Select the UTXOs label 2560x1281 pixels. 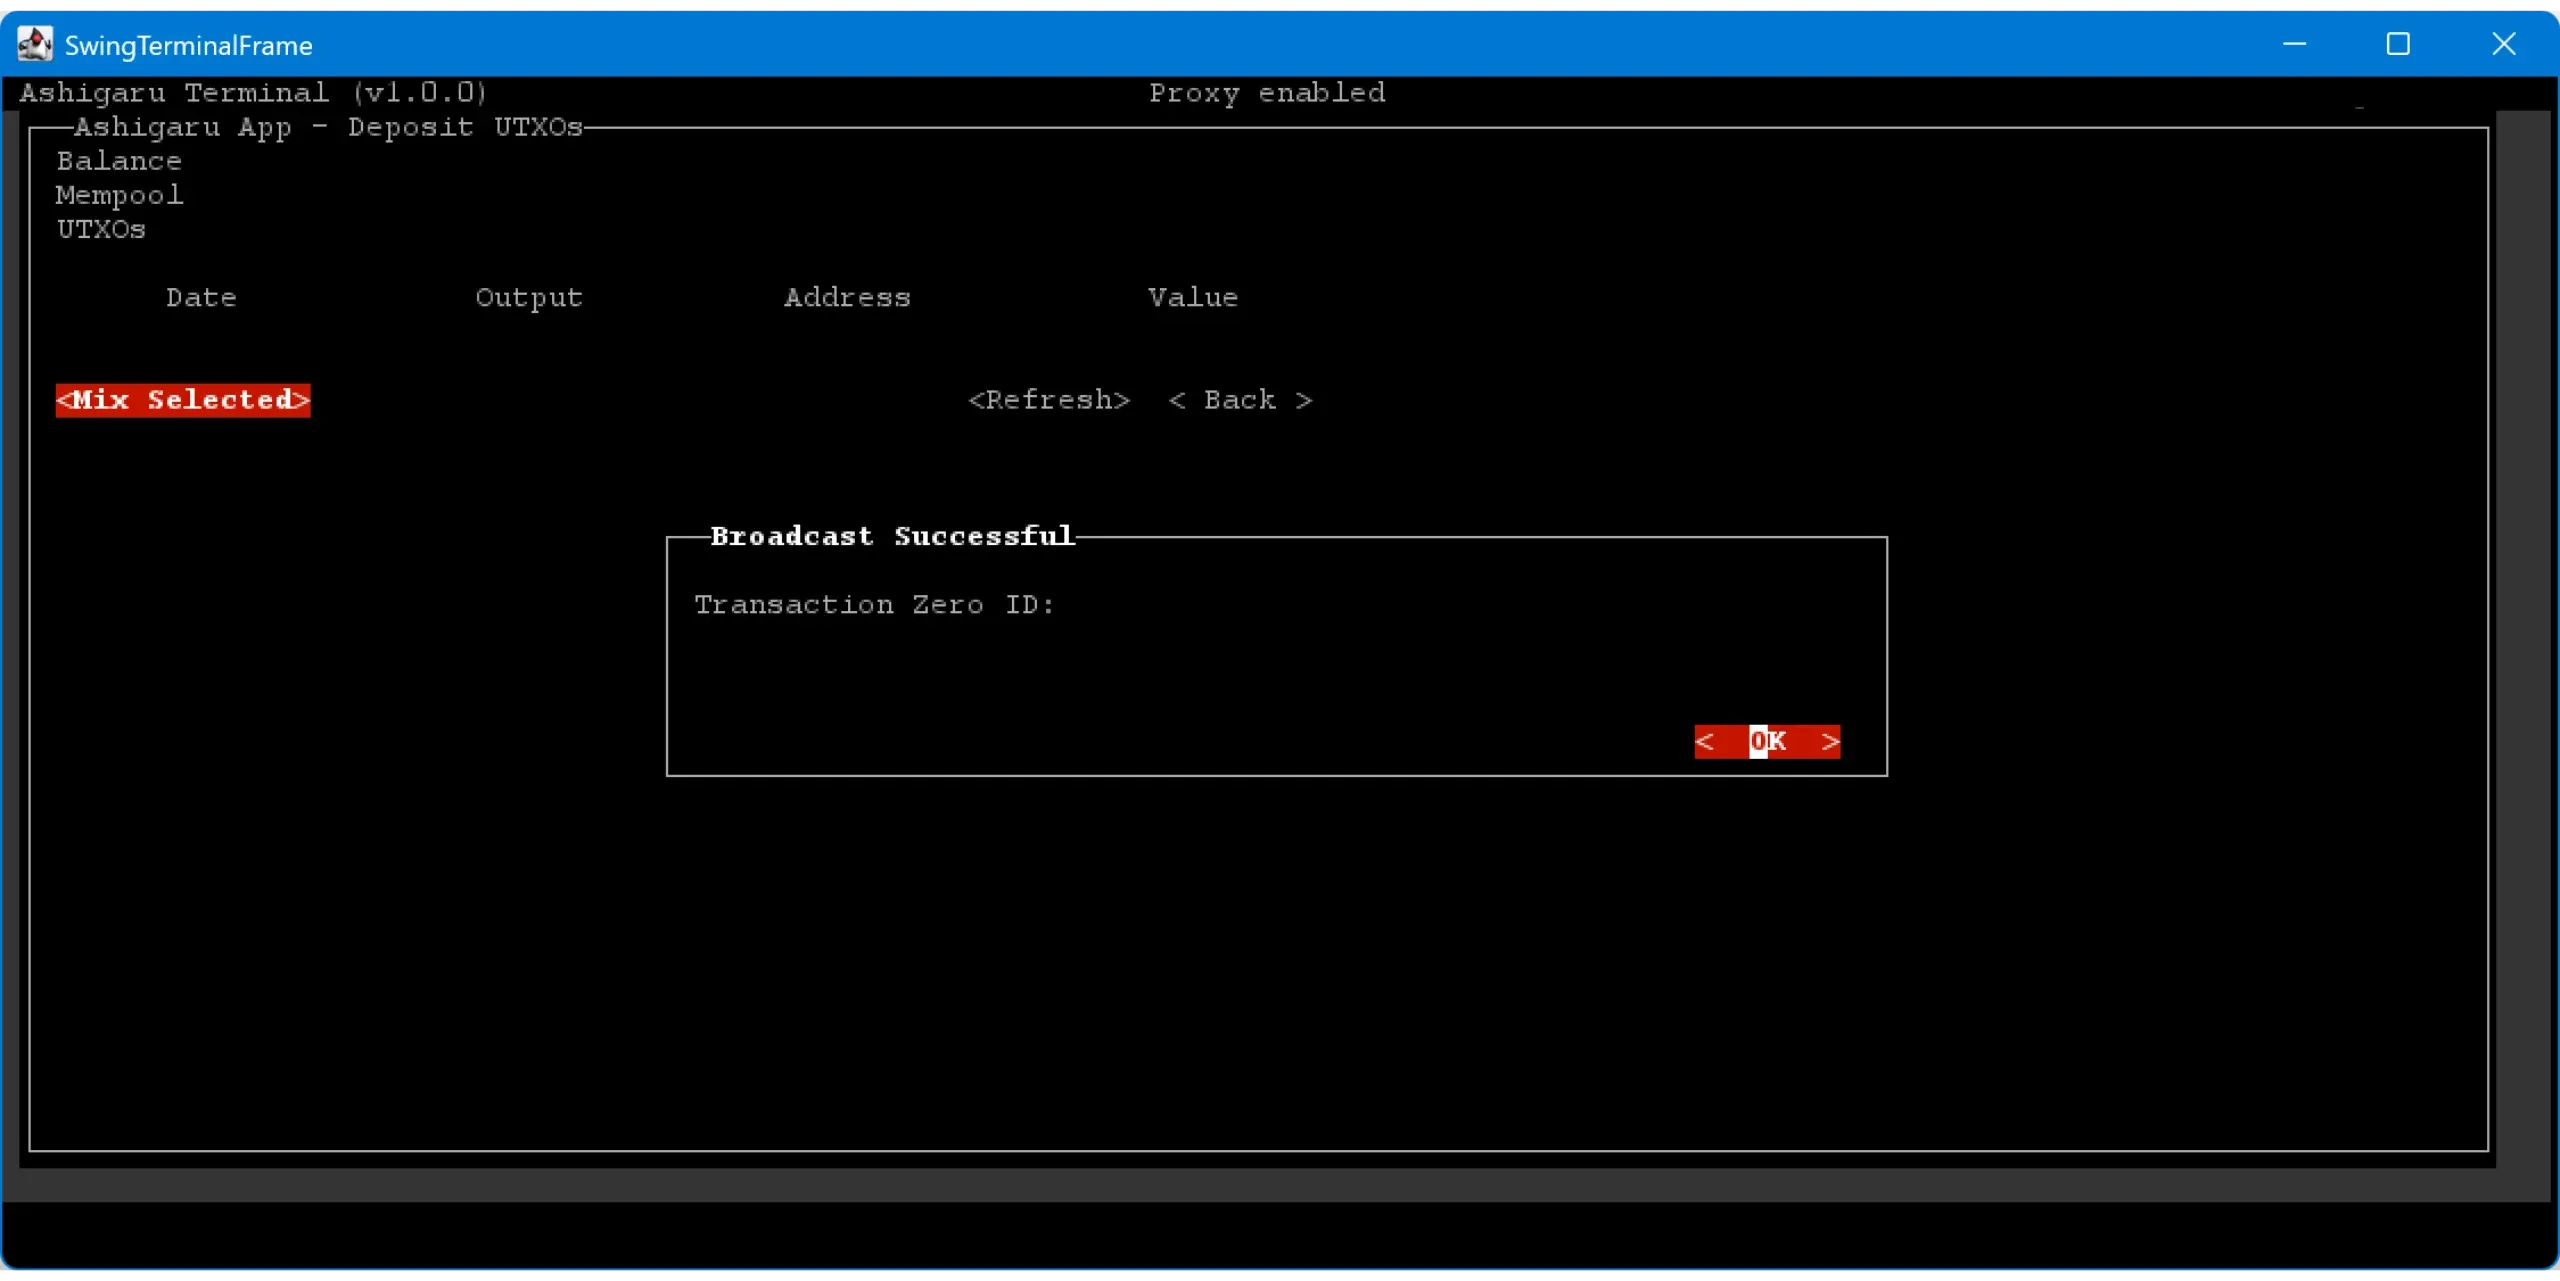(101, 229)
